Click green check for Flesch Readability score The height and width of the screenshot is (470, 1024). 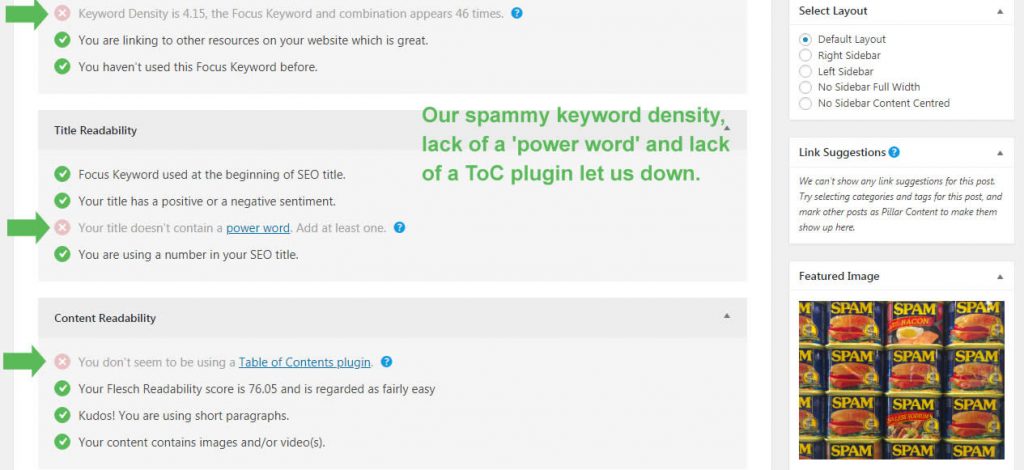tap(62, 389)
